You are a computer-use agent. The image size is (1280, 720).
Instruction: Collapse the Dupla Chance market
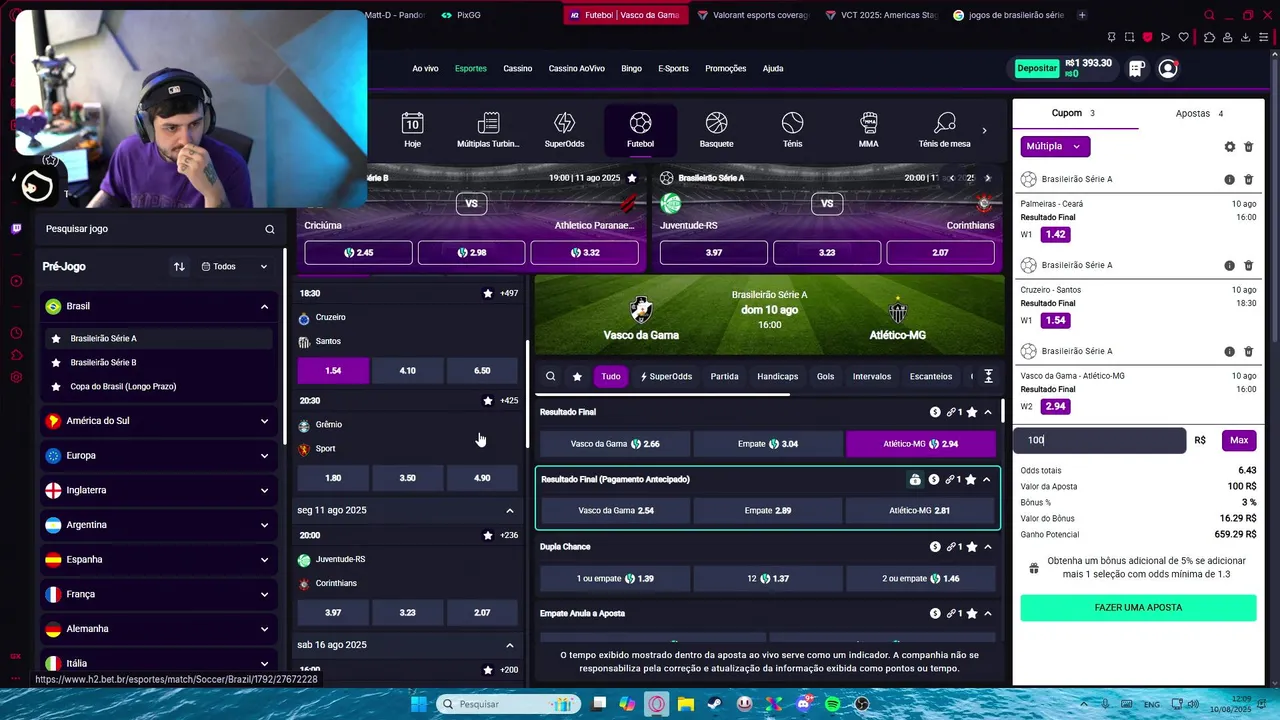click(988, 547)
